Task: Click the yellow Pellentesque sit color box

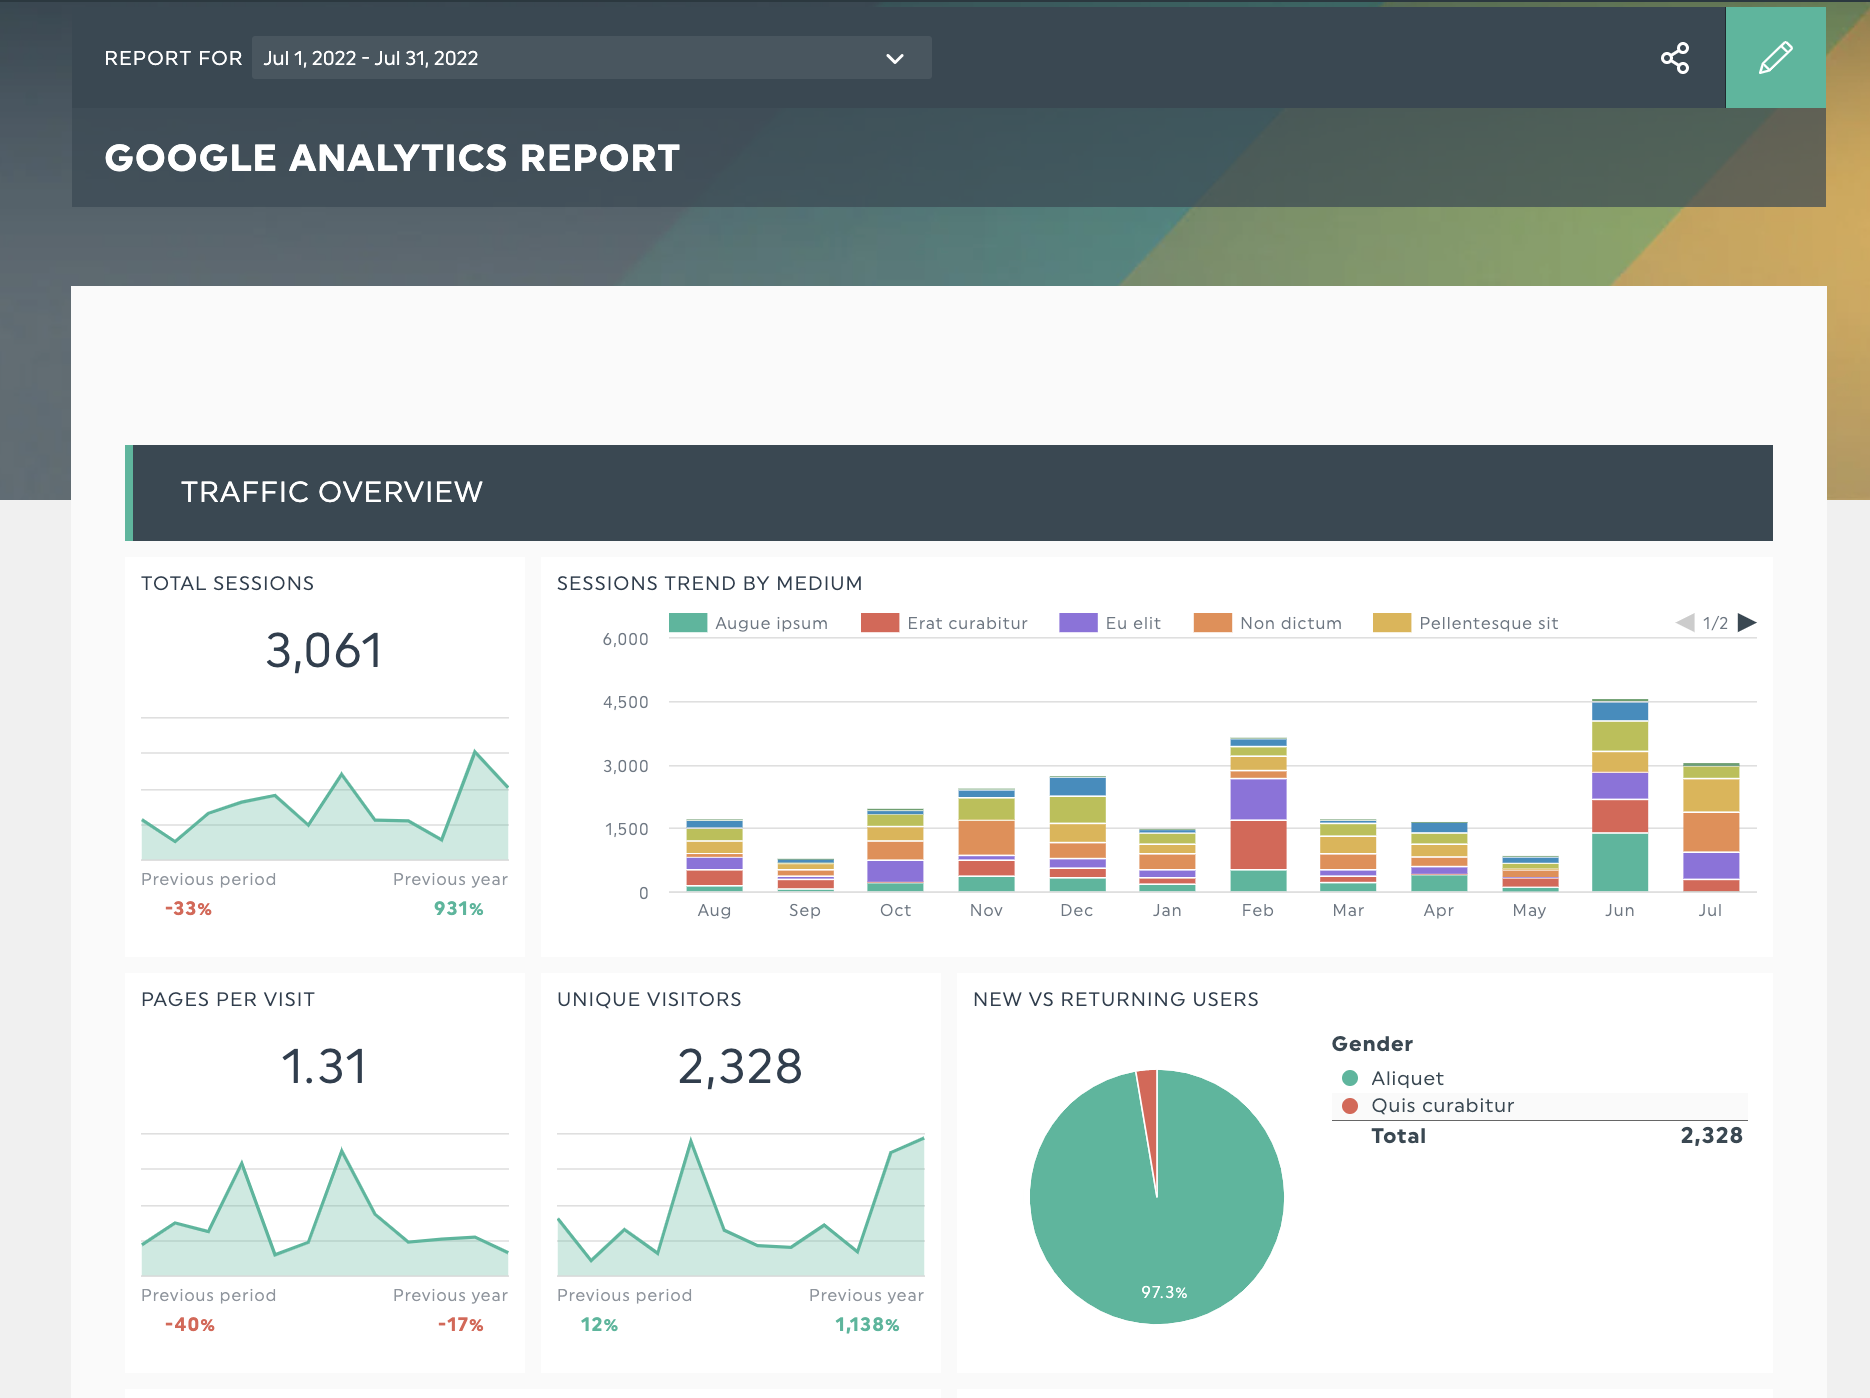Action: point(1394,622)
